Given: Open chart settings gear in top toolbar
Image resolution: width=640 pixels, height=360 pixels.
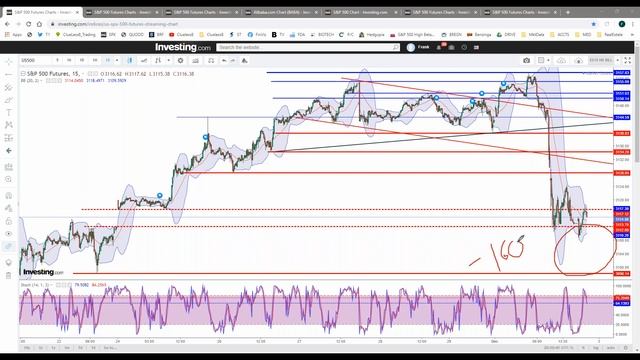Looking at the screenshot, I should [180, 60].
